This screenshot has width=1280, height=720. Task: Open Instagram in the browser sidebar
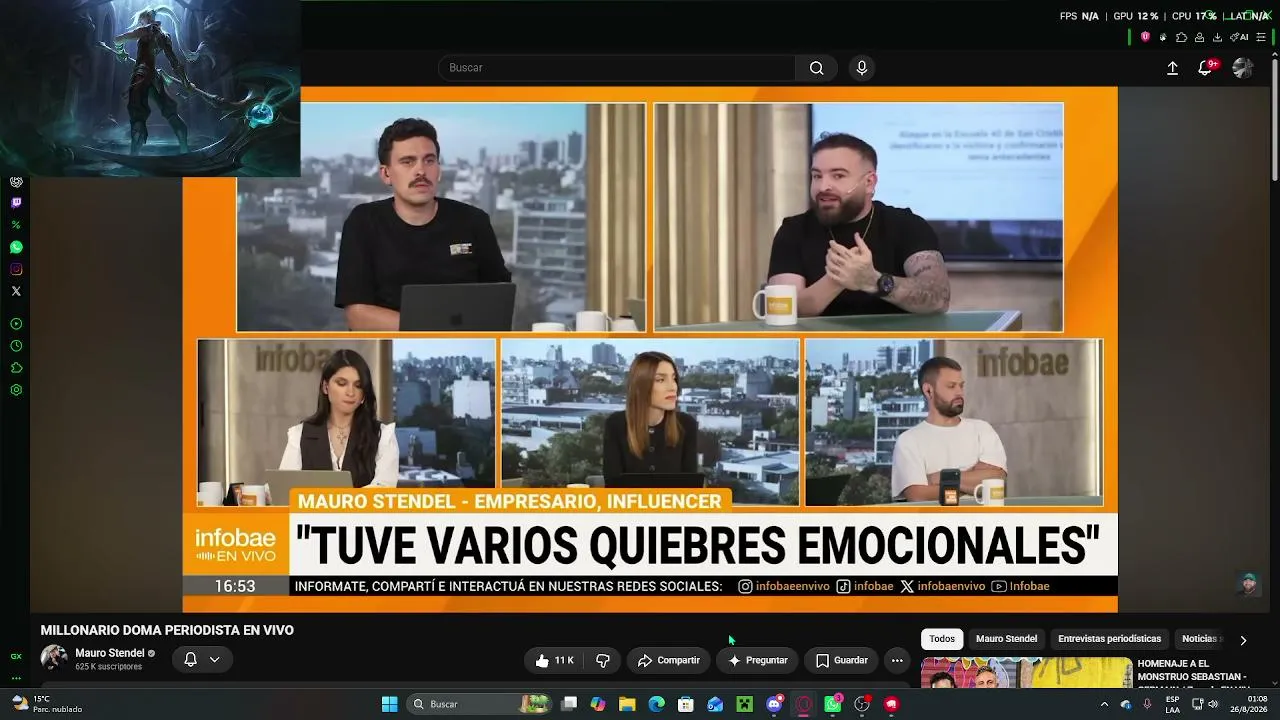pos(16,269)
